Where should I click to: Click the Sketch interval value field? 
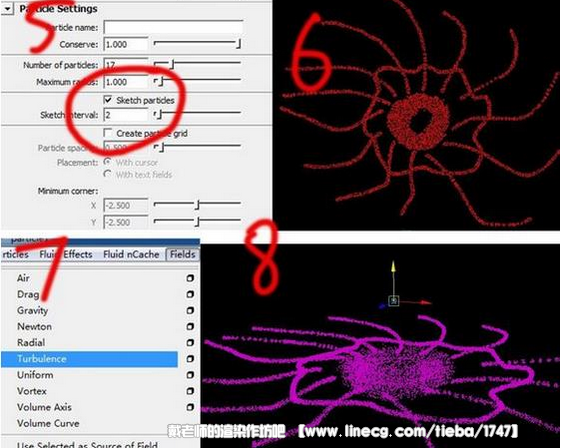(126, 115)
